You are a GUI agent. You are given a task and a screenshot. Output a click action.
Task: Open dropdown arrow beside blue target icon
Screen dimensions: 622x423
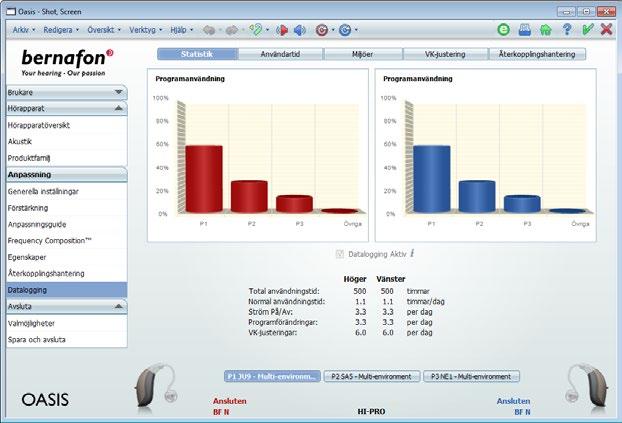pyautogui.click(x=356, y=30)
